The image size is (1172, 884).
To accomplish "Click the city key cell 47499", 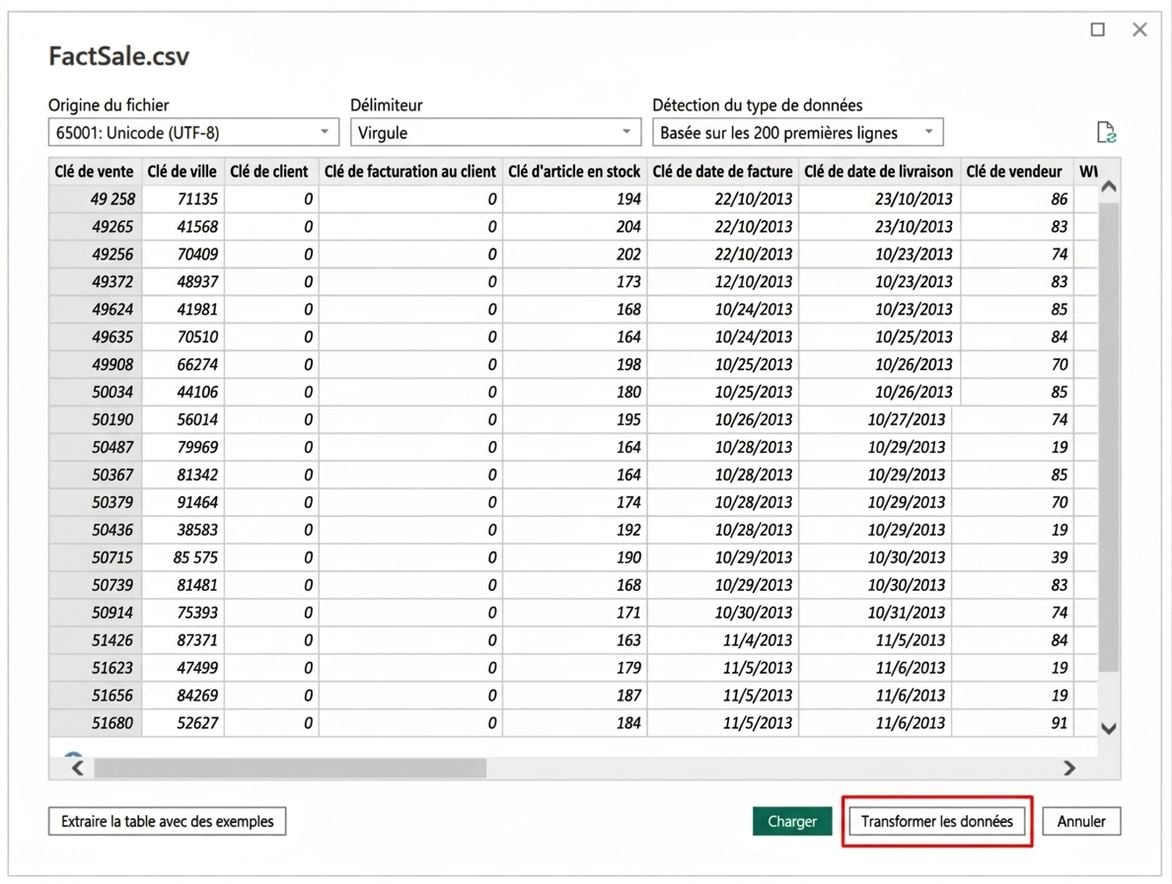I will (183, 668).
